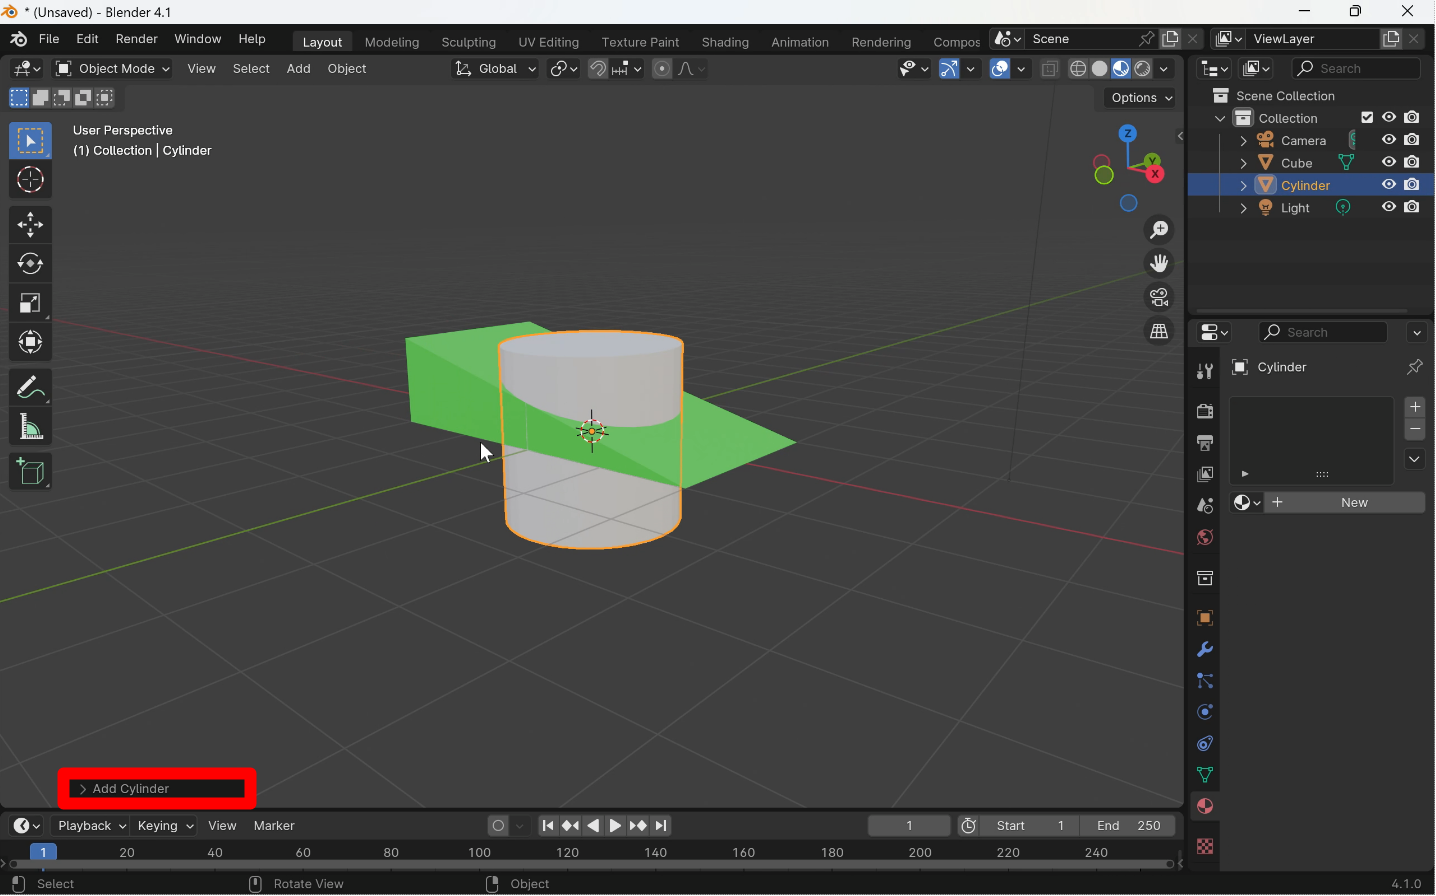Open the Object Data properties tab

1205,775
